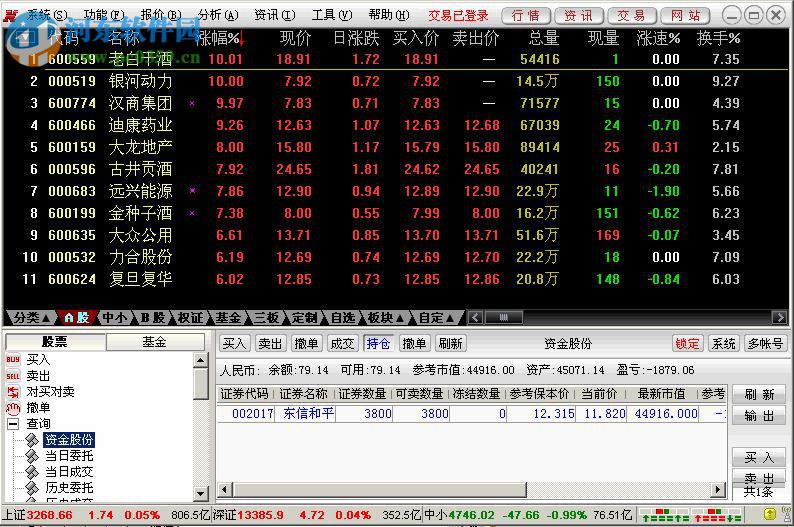Screen dimensions: 794x527
Task: Switch to the 三板 tab
Action: 266,318
